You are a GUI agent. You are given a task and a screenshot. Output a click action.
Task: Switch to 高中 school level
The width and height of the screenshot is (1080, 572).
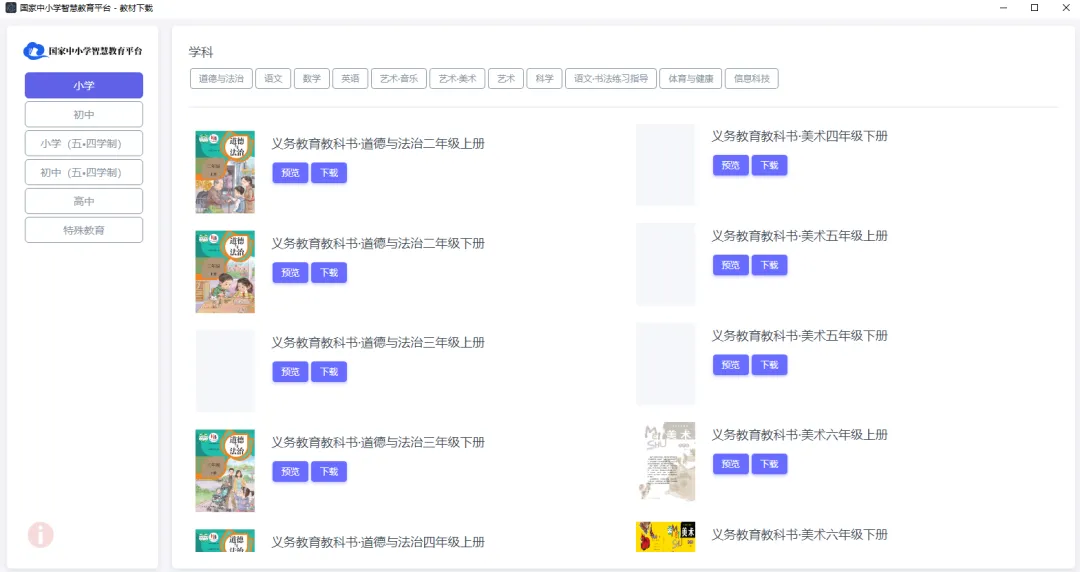pyautogui.click(x=84, y=201)
